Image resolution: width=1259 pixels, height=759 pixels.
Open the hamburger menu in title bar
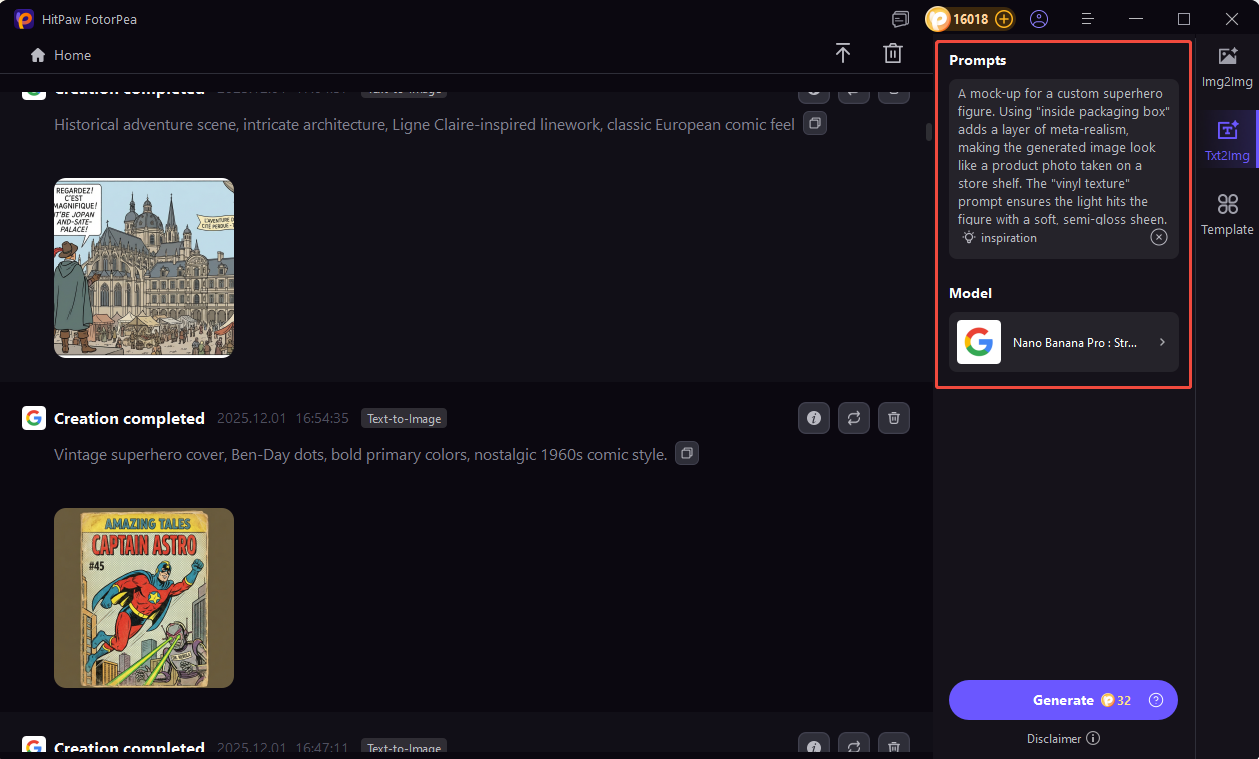coord(1088,19)
